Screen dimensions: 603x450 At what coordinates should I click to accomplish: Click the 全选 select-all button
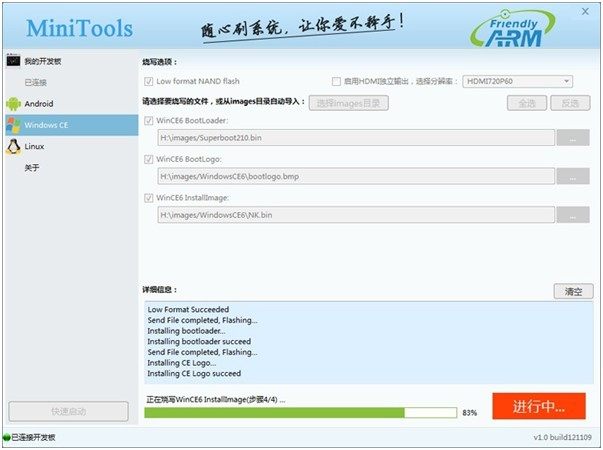527,103
